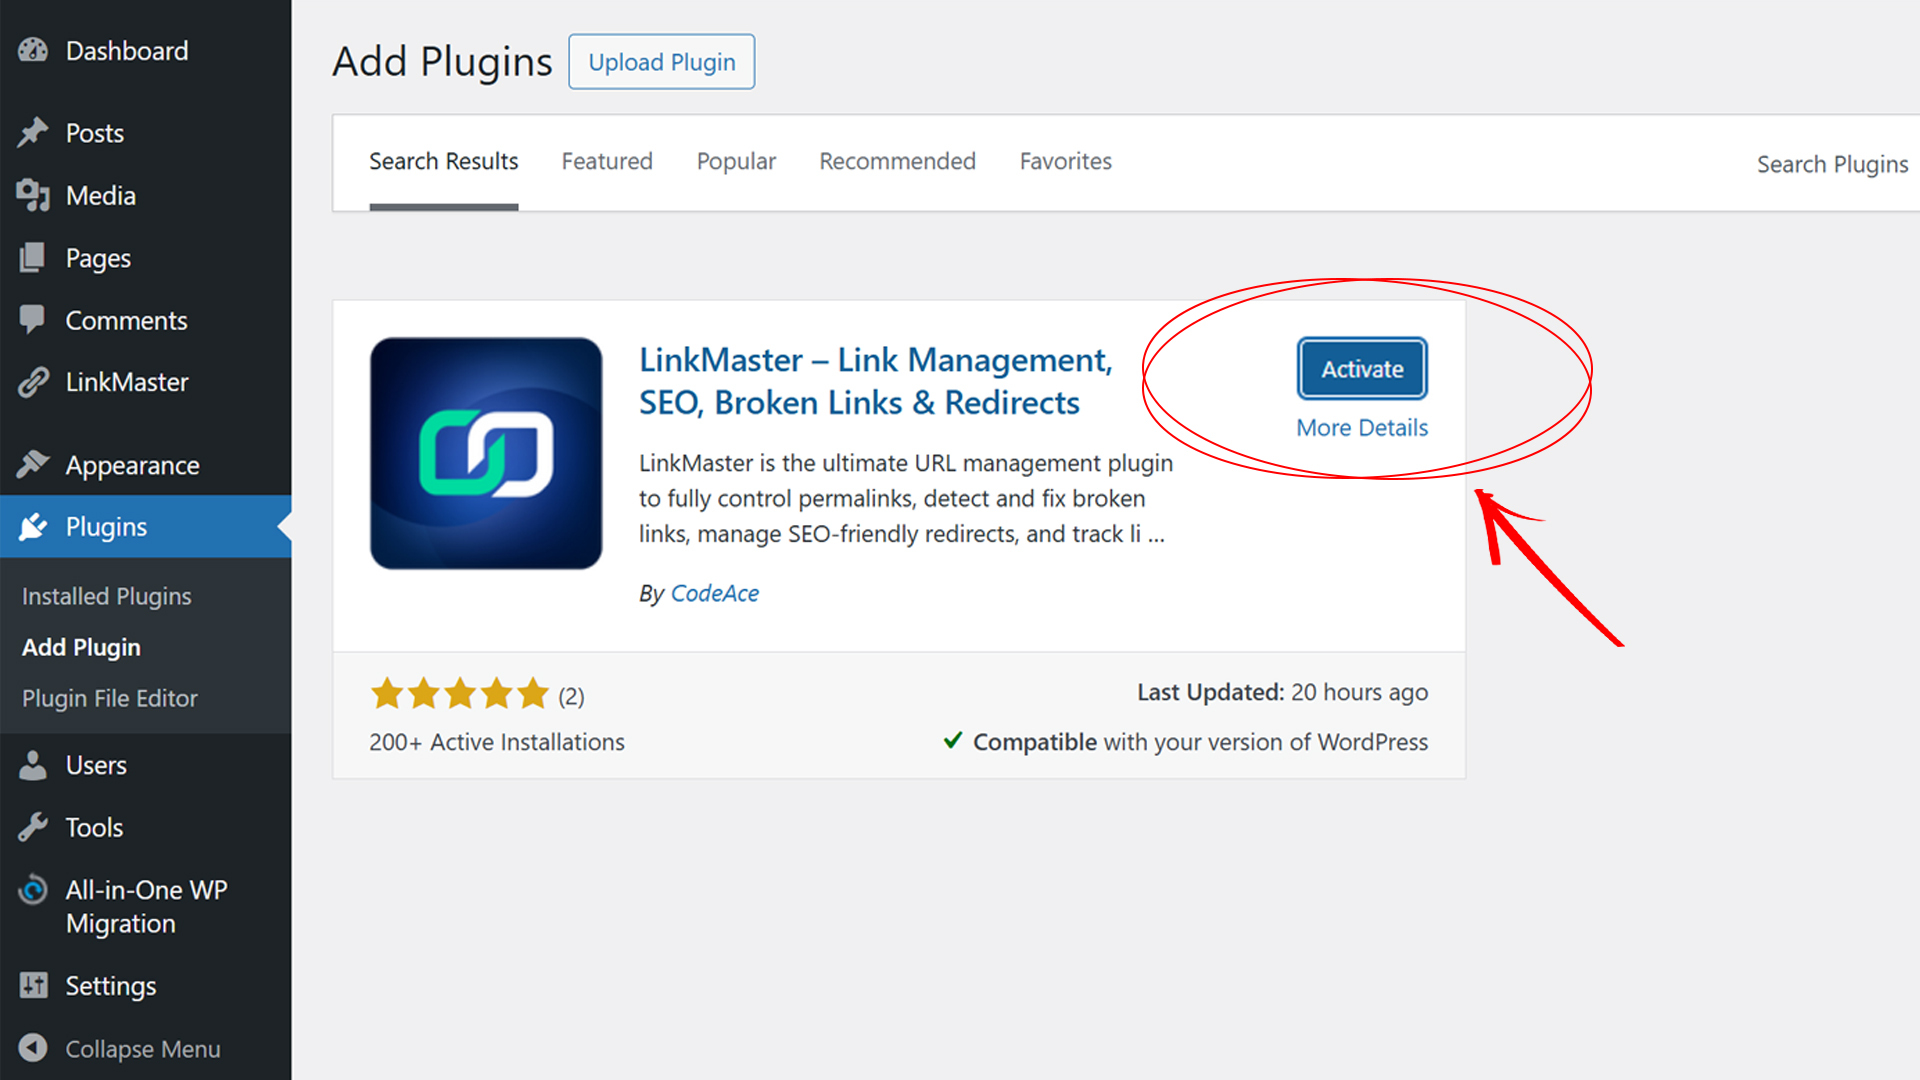Open Appearance in the sidebar
This screenshot has height=1080, width=1920.
click(x=145, y=465)
